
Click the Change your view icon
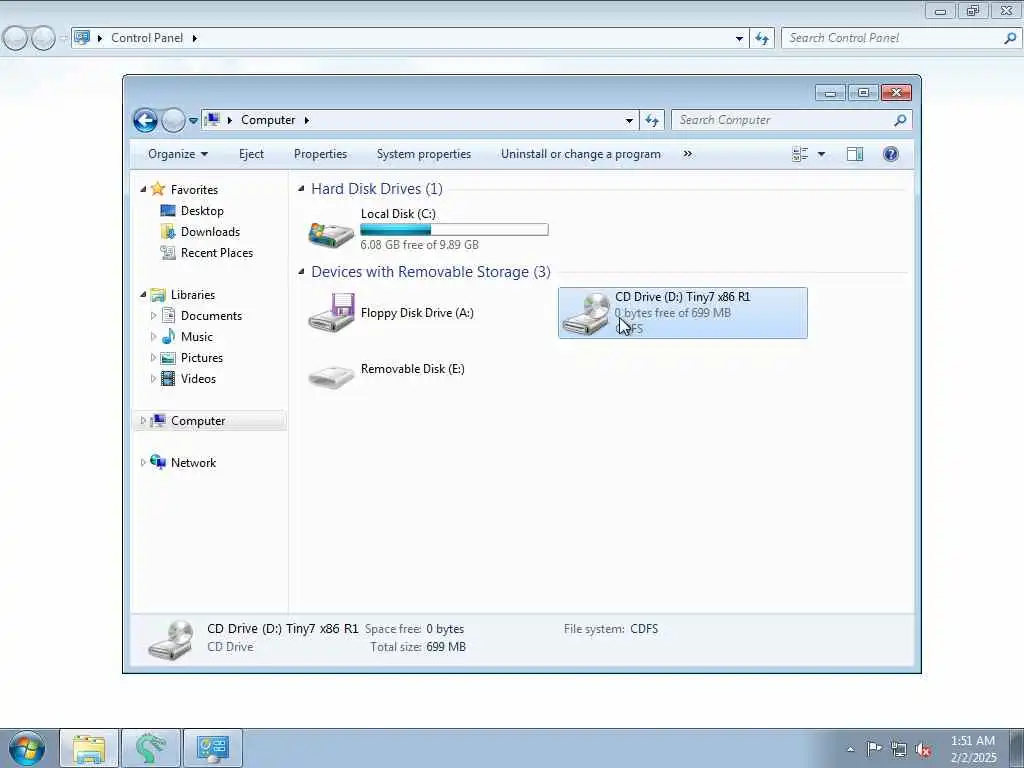pyautogui.click(x=800, y=154)
